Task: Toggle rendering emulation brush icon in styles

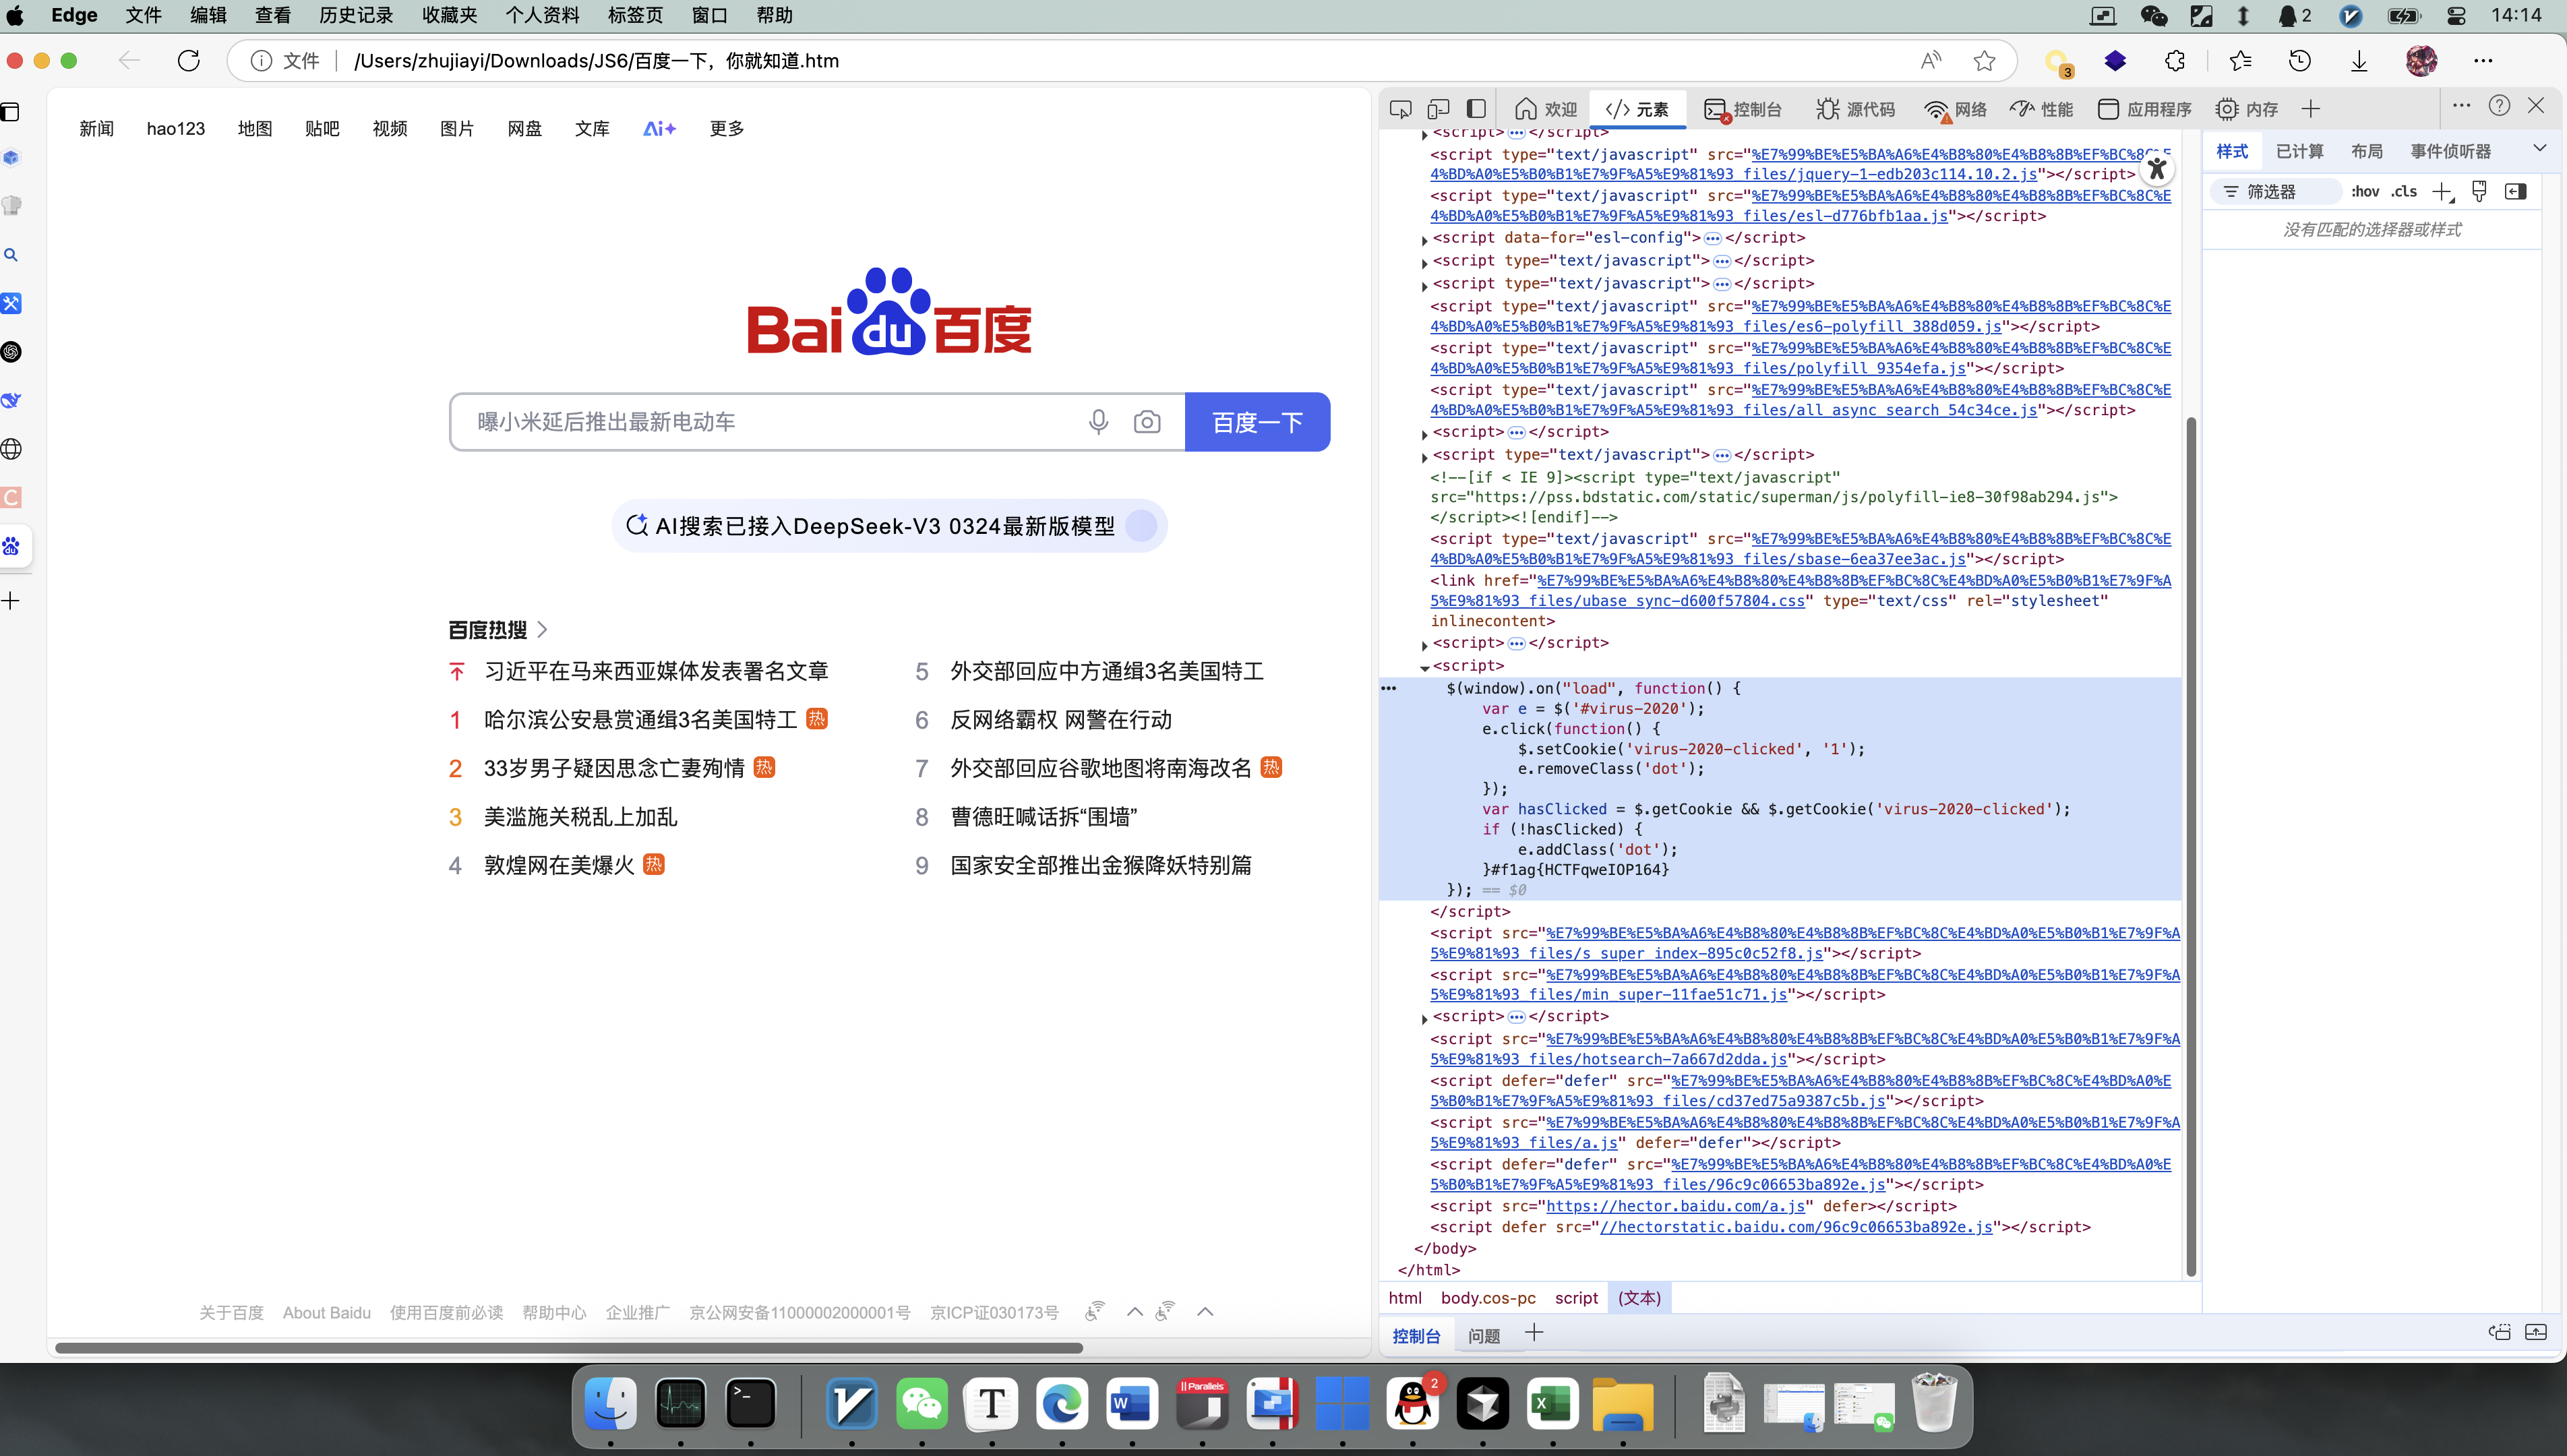Action: pos(2478,192)
